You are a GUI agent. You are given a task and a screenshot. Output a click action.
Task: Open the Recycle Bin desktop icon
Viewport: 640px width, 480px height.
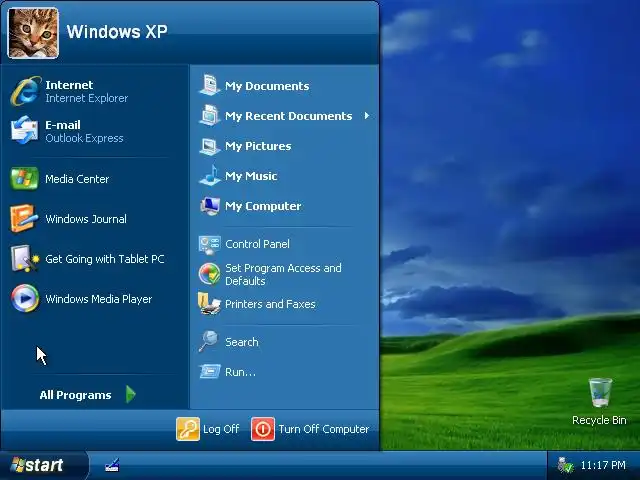coord(600,392)
